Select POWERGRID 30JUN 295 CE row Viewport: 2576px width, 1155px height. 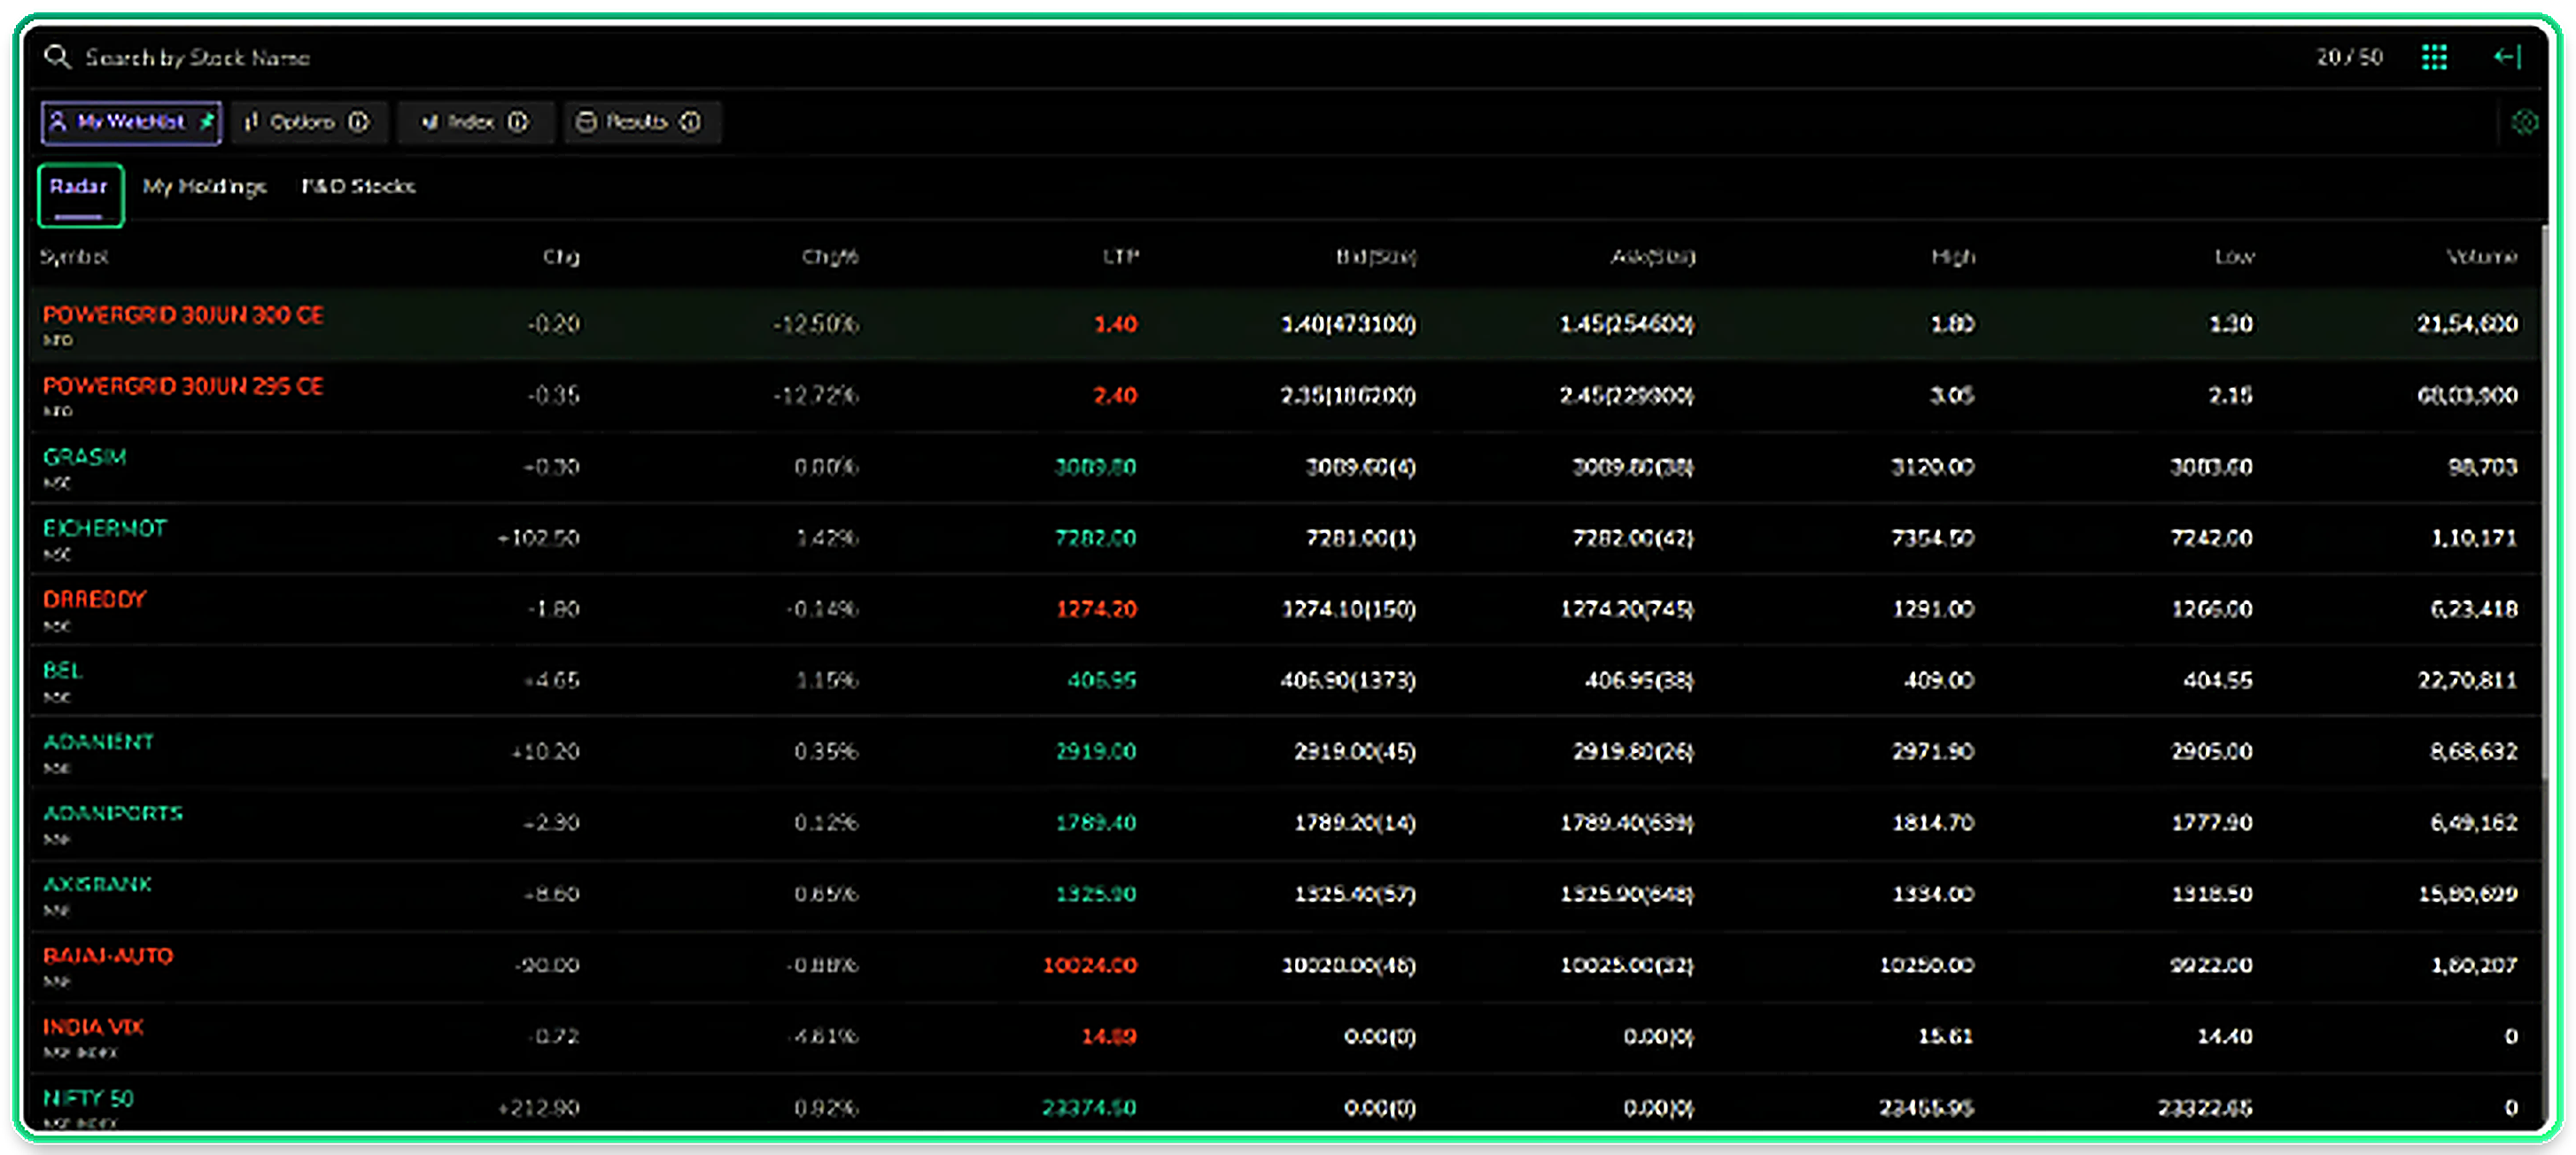(x=1285, y=396)
